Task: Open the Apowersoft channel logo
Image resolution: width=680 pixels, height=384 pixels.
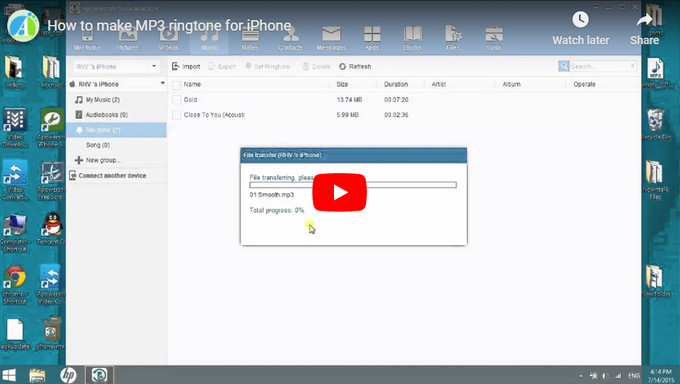Action: pos(23,26)
